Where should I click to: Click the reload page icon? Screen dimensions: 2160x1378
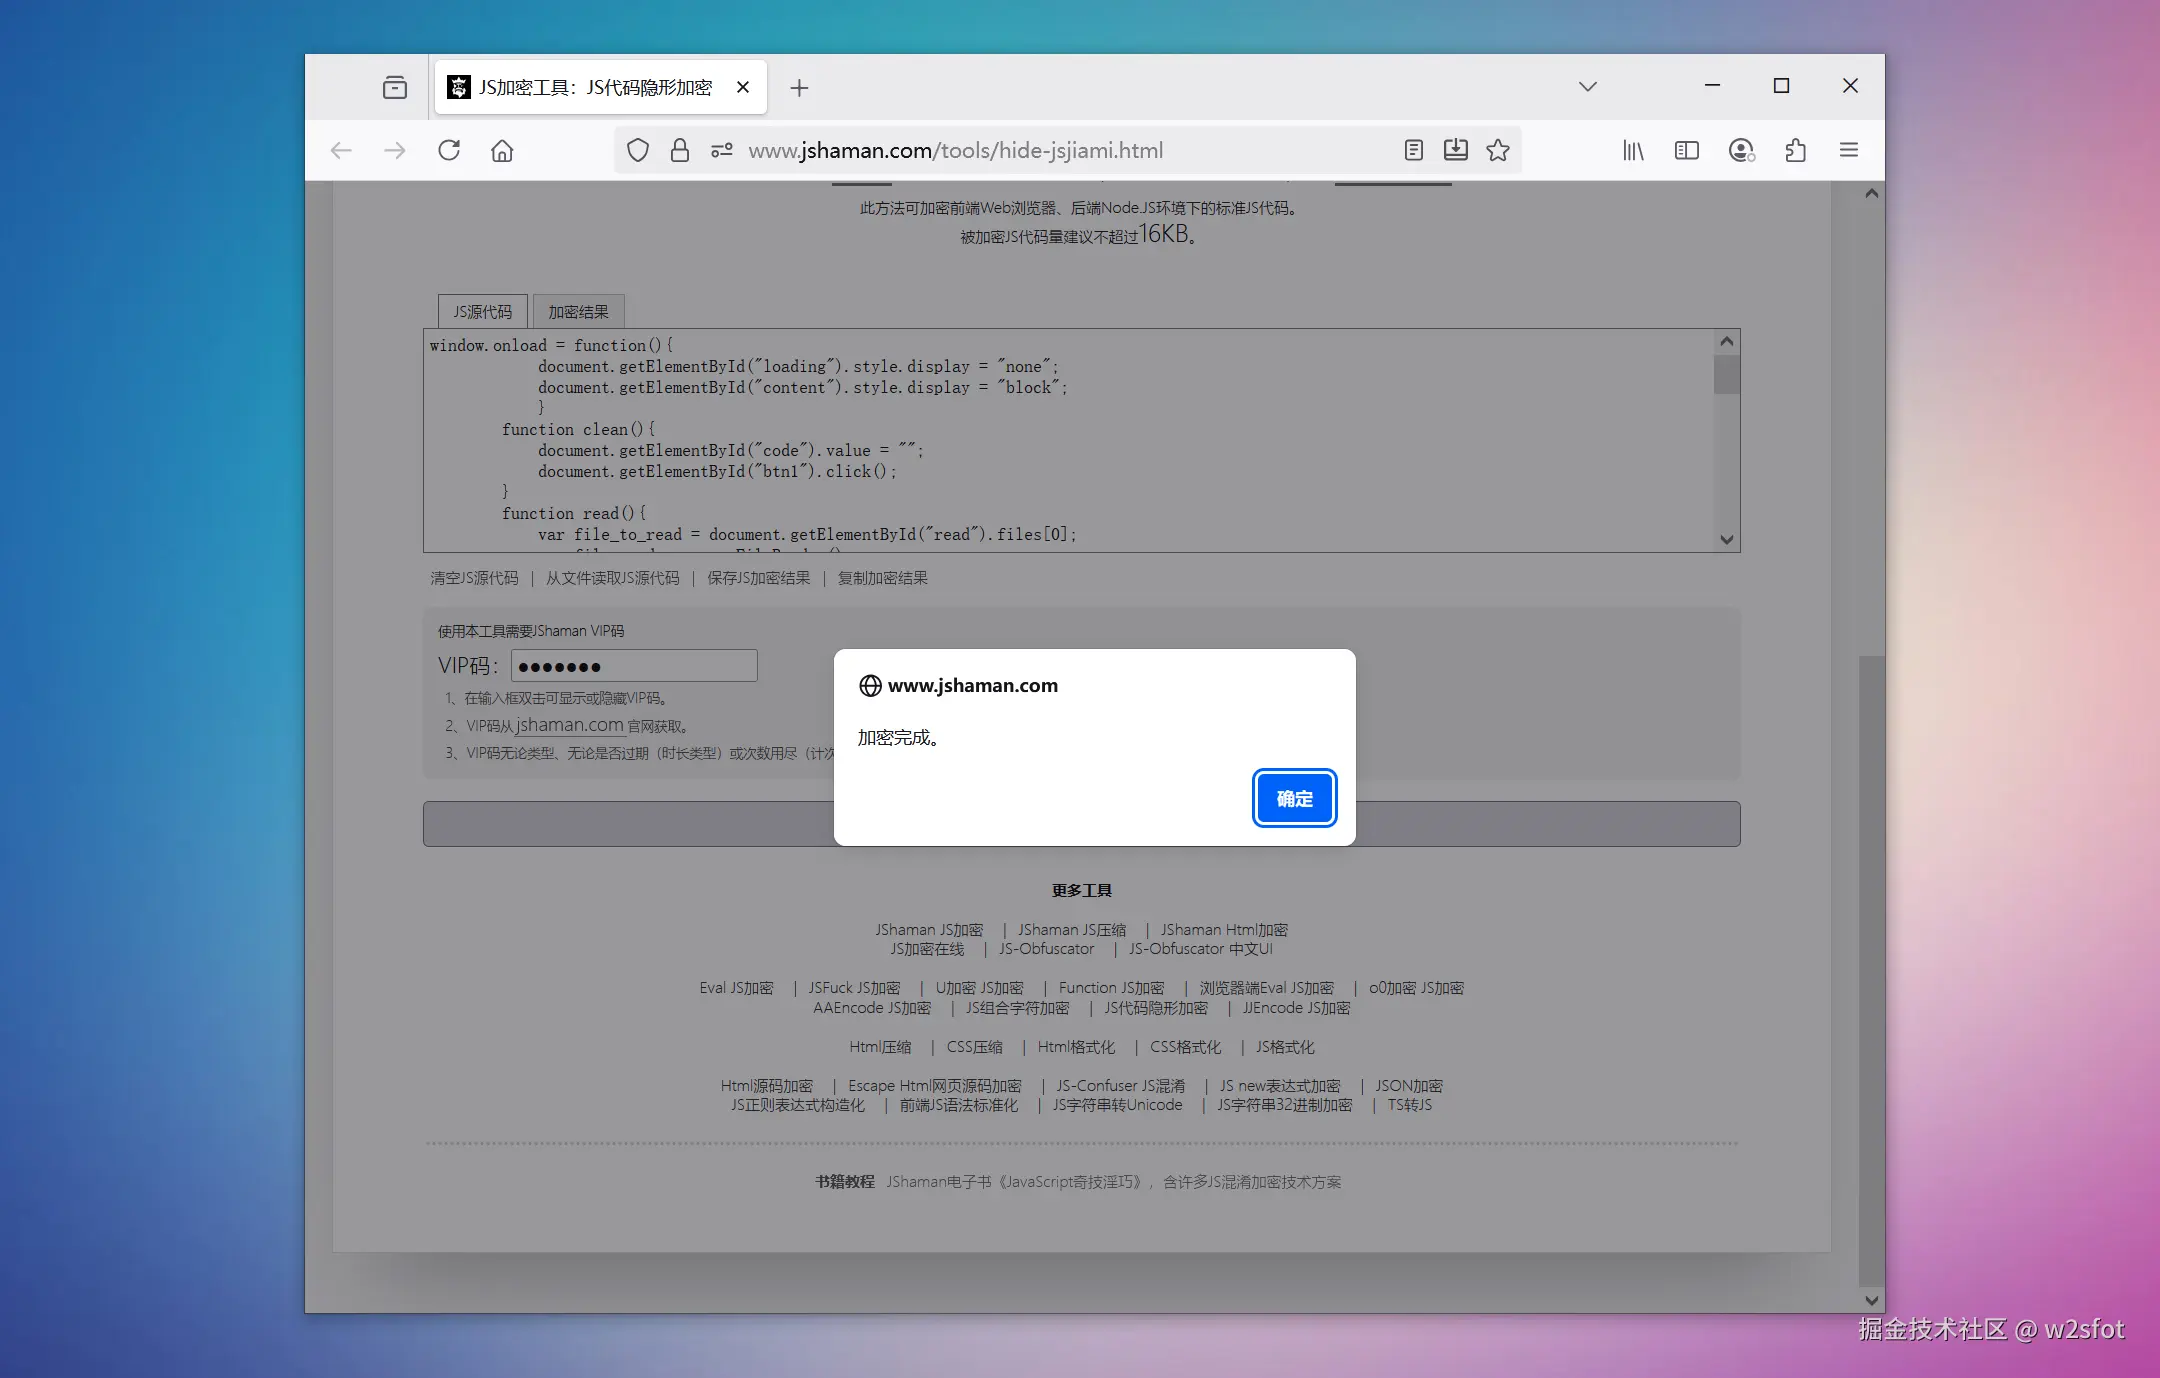(449, 150)
